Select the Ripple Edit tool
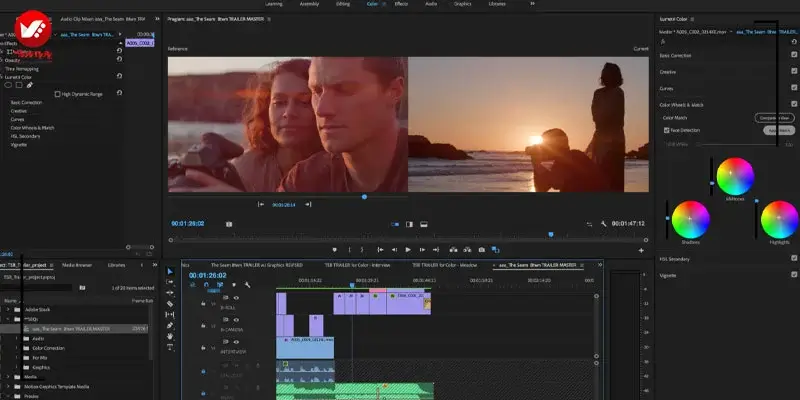The image size is (800, 400). [x=170, y=293]
